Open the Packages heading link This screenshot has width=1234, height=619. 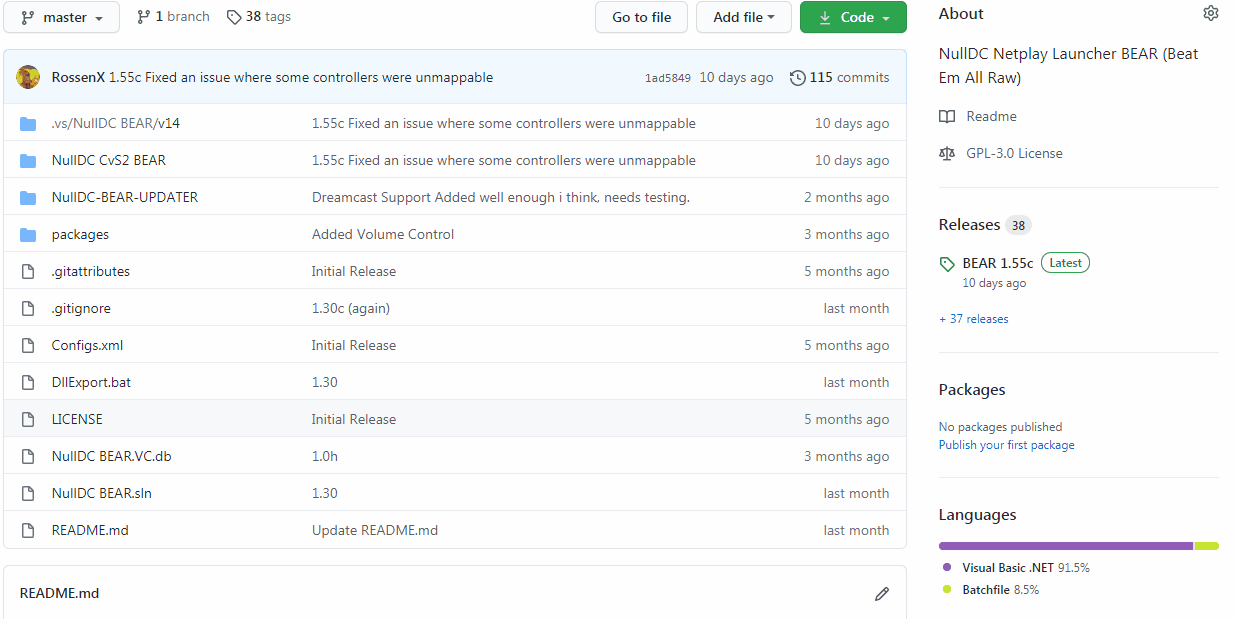[x=972, y=390]
